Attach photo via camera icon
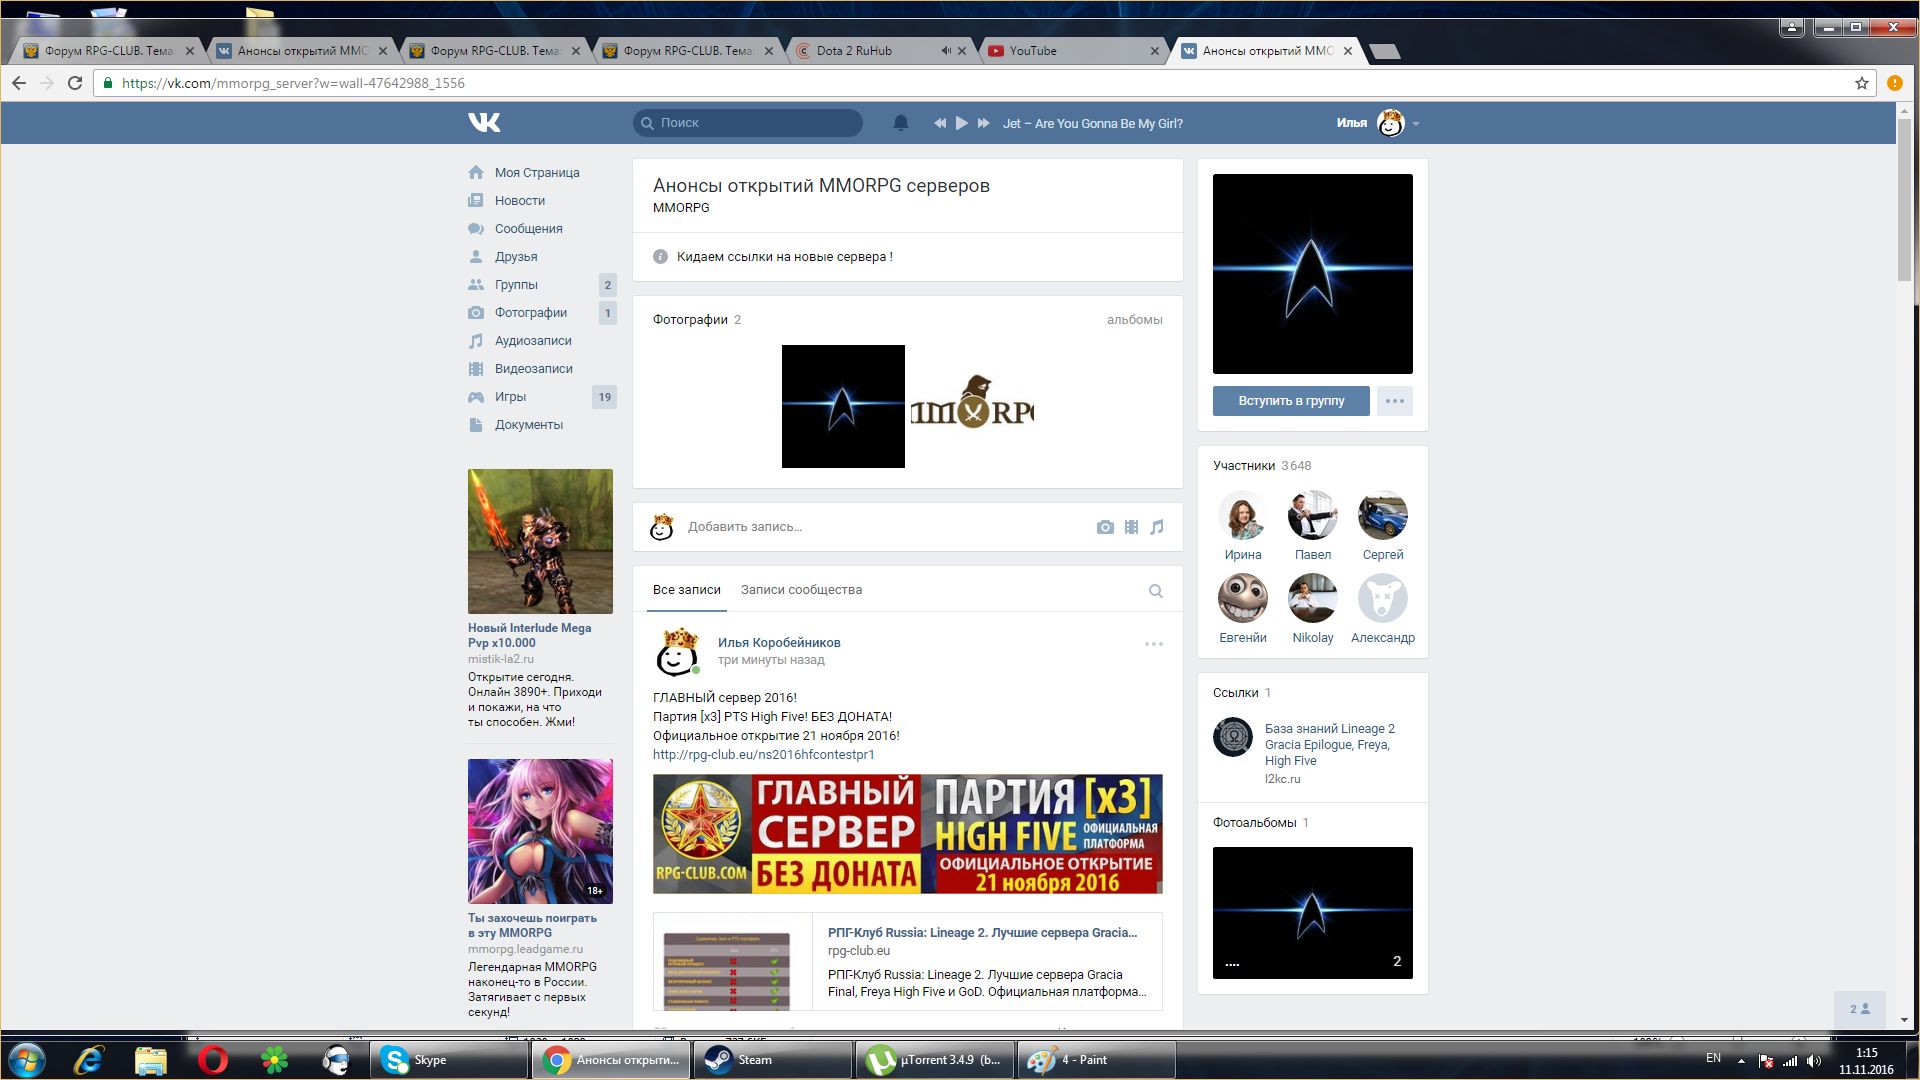Image resolution: width=1920 pixels, height=1080 pixels. pyautogui.click(x=1105, y=527)
